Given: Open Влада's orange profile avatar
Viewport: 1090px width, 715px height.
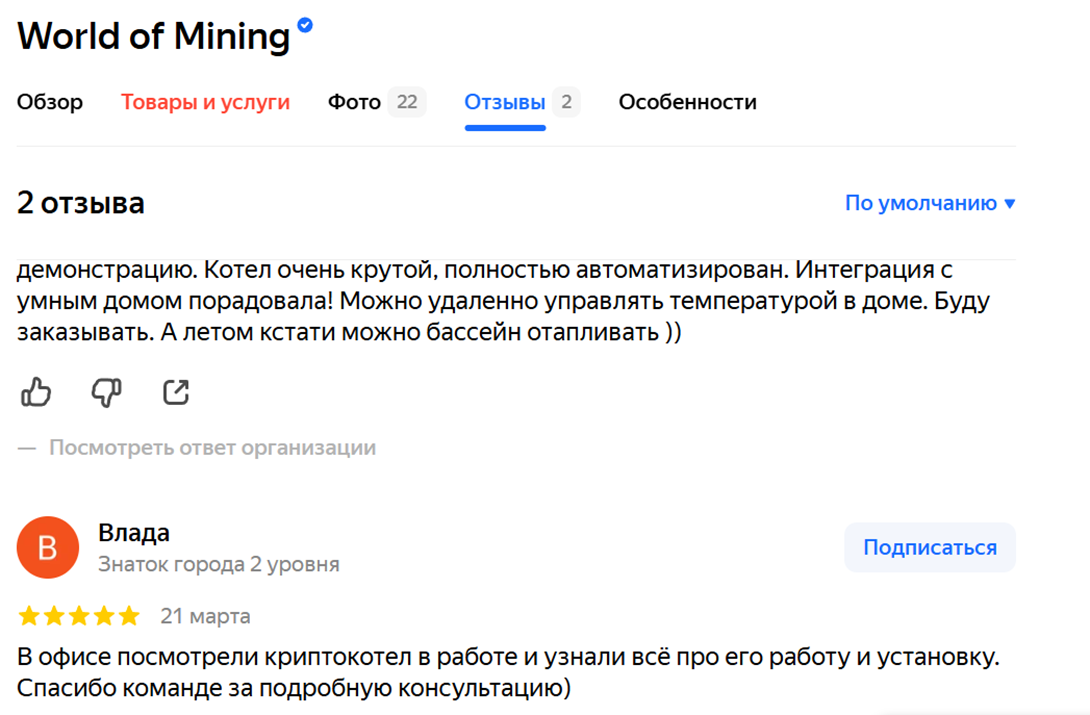Looking at the screenshot, I should (48, 548).
